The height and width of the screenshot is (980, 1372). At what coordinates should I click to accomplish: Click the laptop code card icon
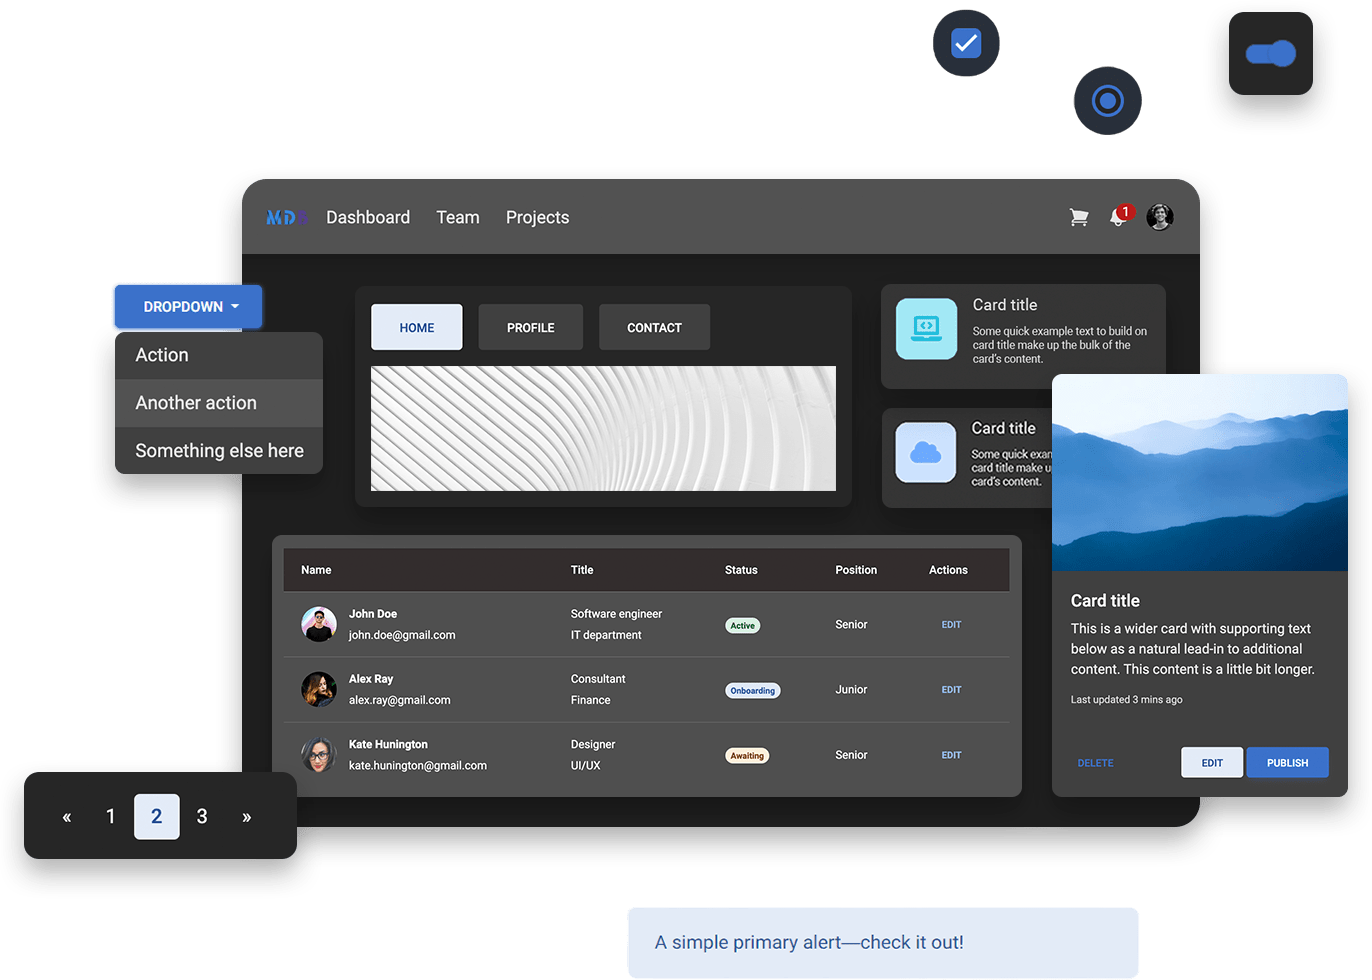(926, 328)
